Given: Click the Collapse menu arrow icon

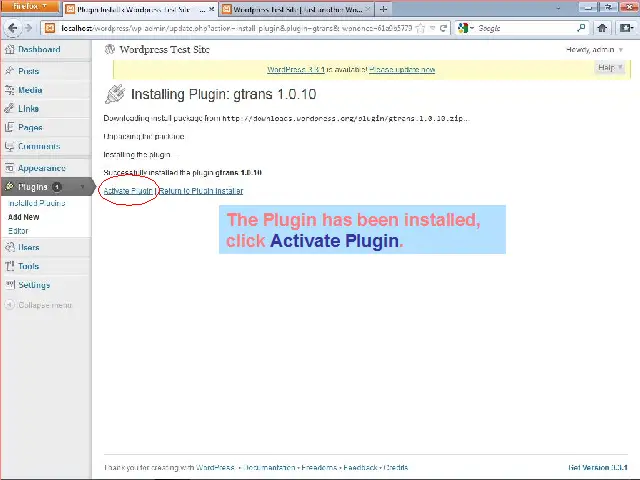Looking at the screenshot, I should pyautogui.click(x=9, y=305).
